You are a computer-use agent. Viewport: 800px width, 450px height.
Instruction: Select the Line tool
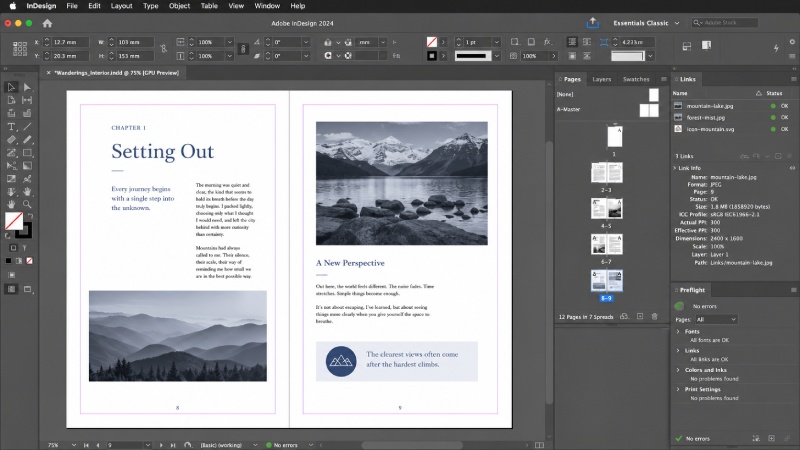27,127
